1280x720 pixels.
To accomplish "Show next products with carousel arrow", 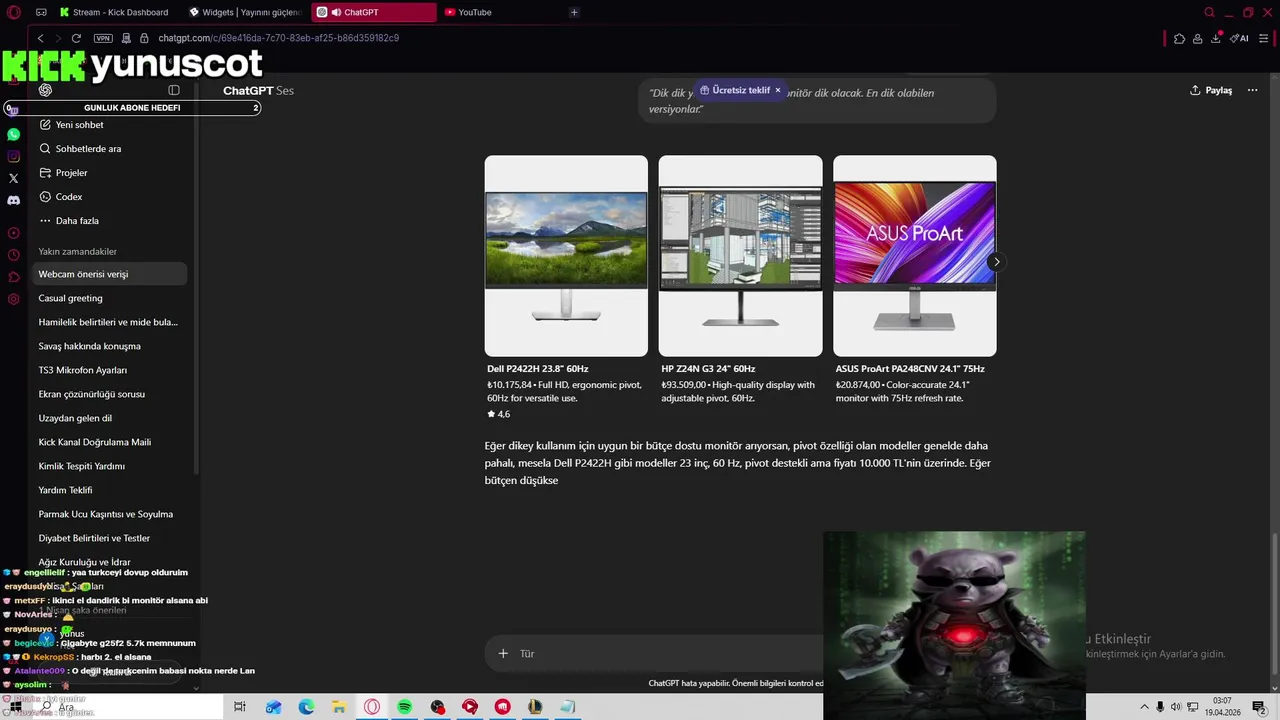I will tap(996, 262).
